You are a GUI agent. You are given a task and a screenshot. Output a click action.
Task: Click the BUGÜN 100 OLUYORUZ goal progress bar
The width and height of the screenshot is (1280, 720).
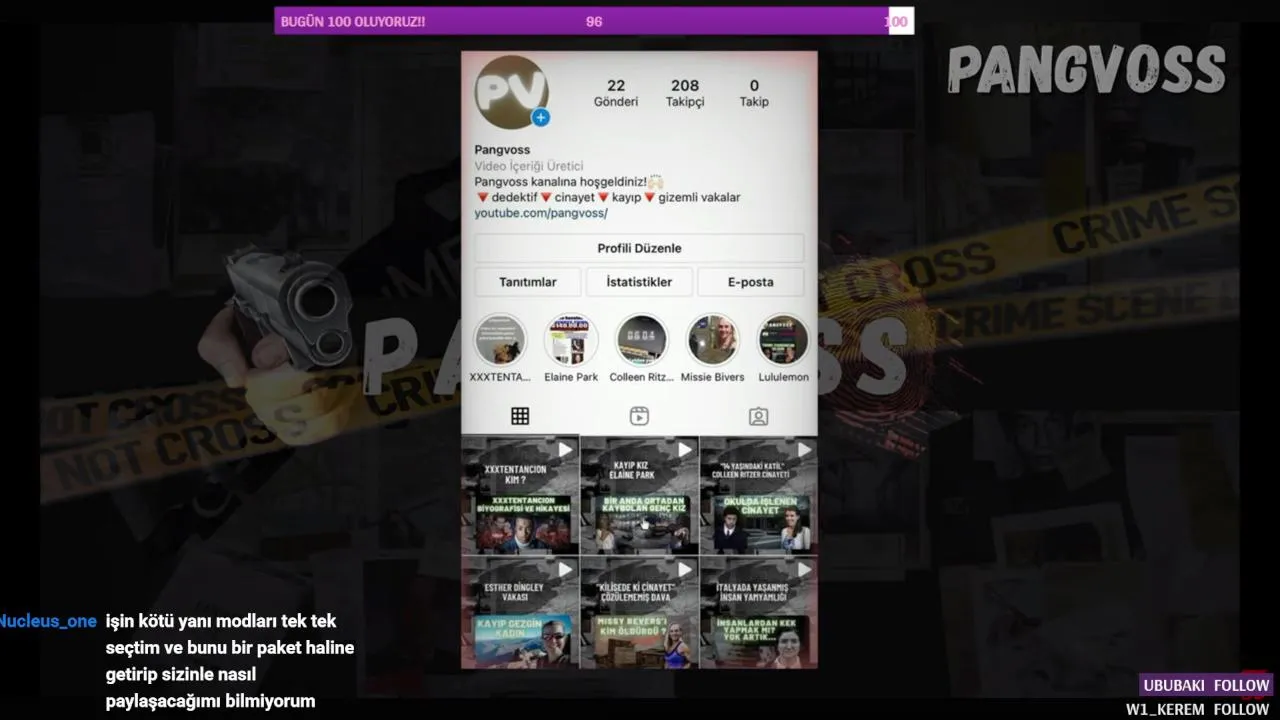pos(594,21)
